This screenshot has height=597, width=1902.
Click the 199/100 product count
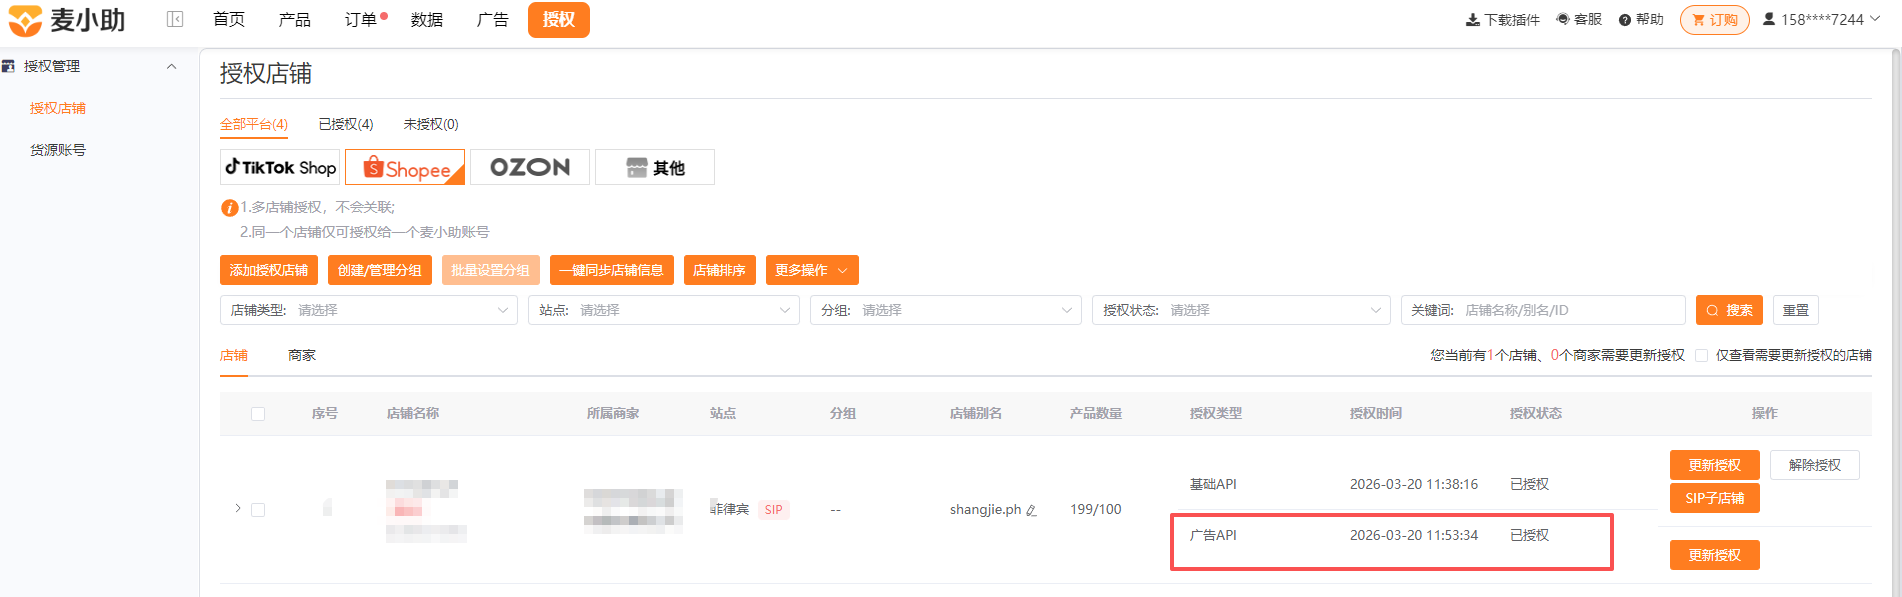click(1095, 510)
